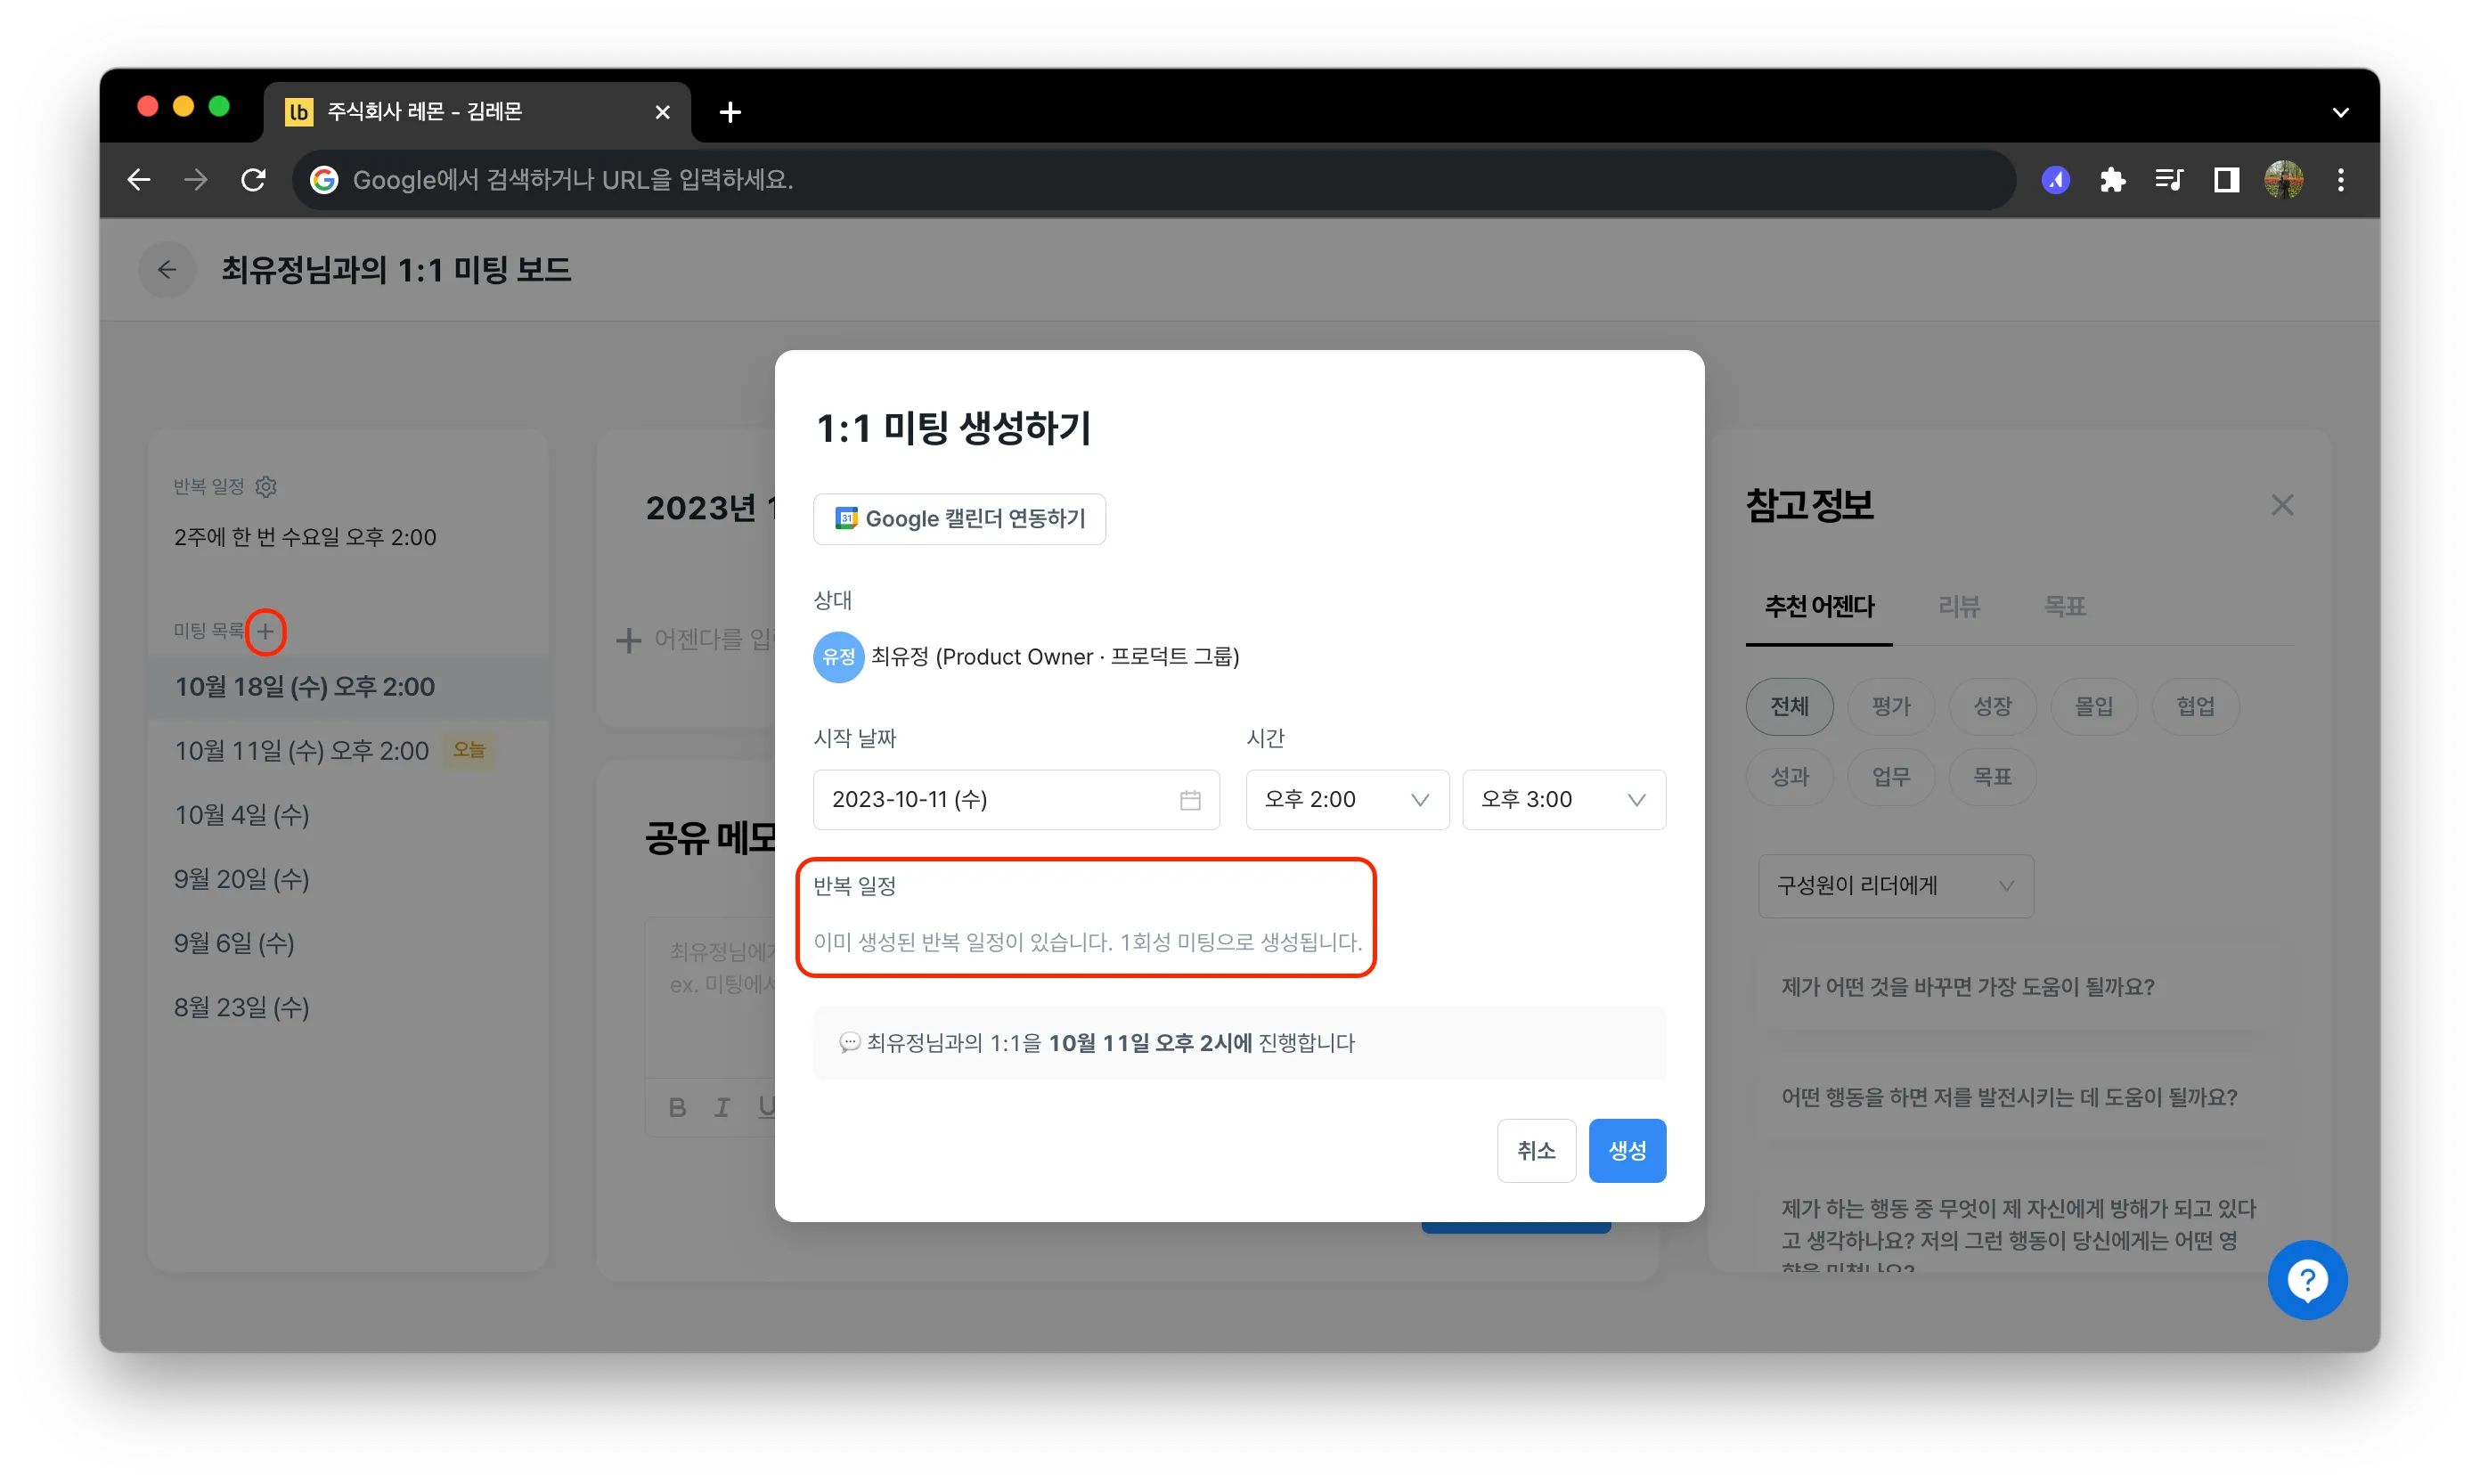Open the Chrome three-dot menu

tap(2341, 180)
